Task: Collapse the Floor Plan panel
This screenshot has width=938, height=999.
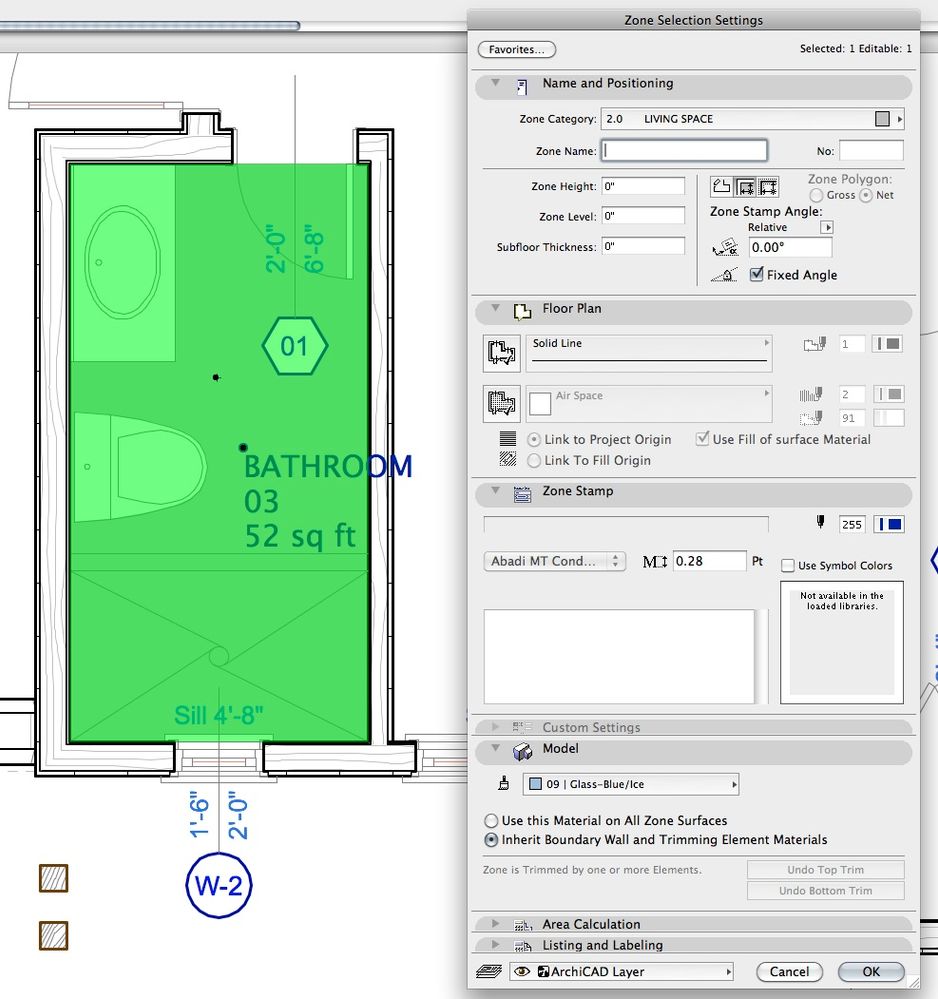Action: point(496,308)
